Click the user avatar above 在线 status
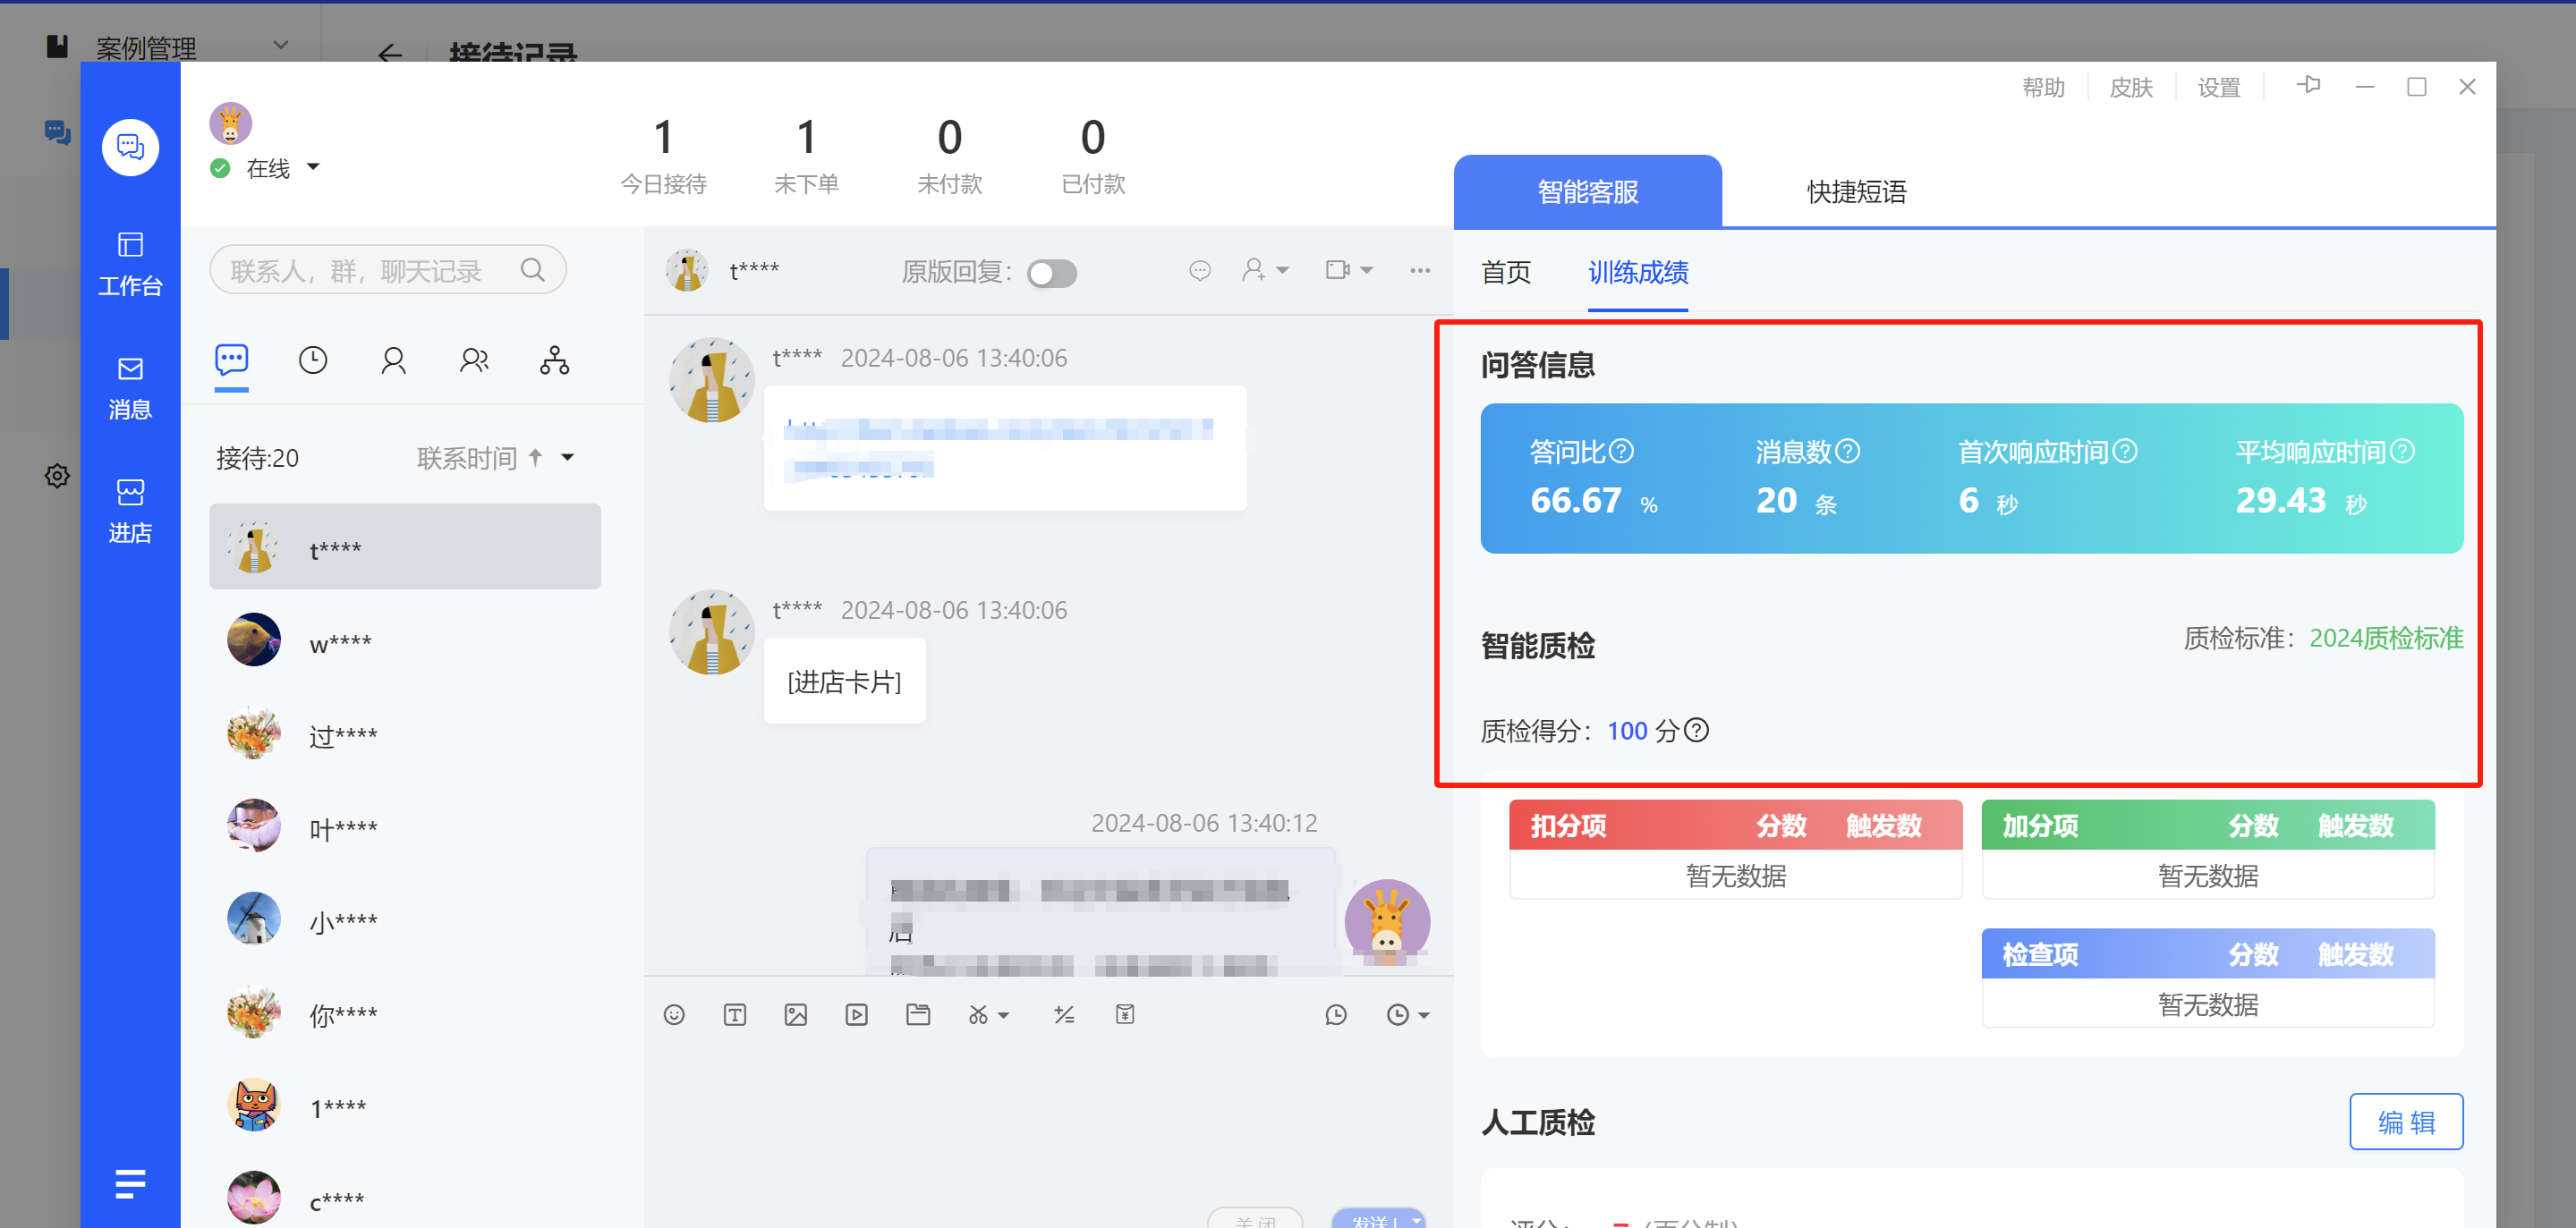The image size is (2576, 1228). point(230,124)
